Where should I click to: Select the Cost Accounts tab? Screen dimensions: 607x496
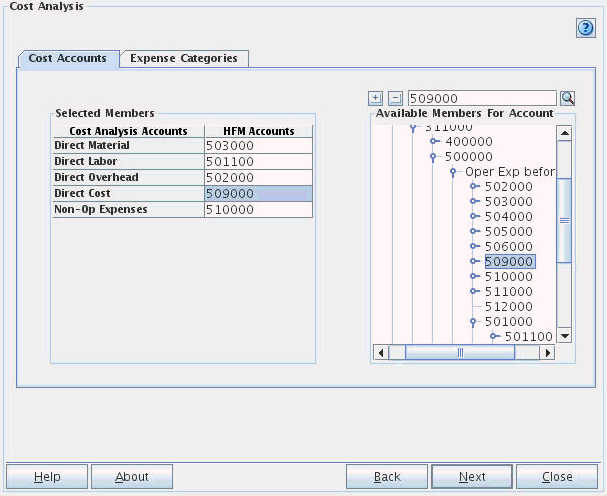click(68, 58)
